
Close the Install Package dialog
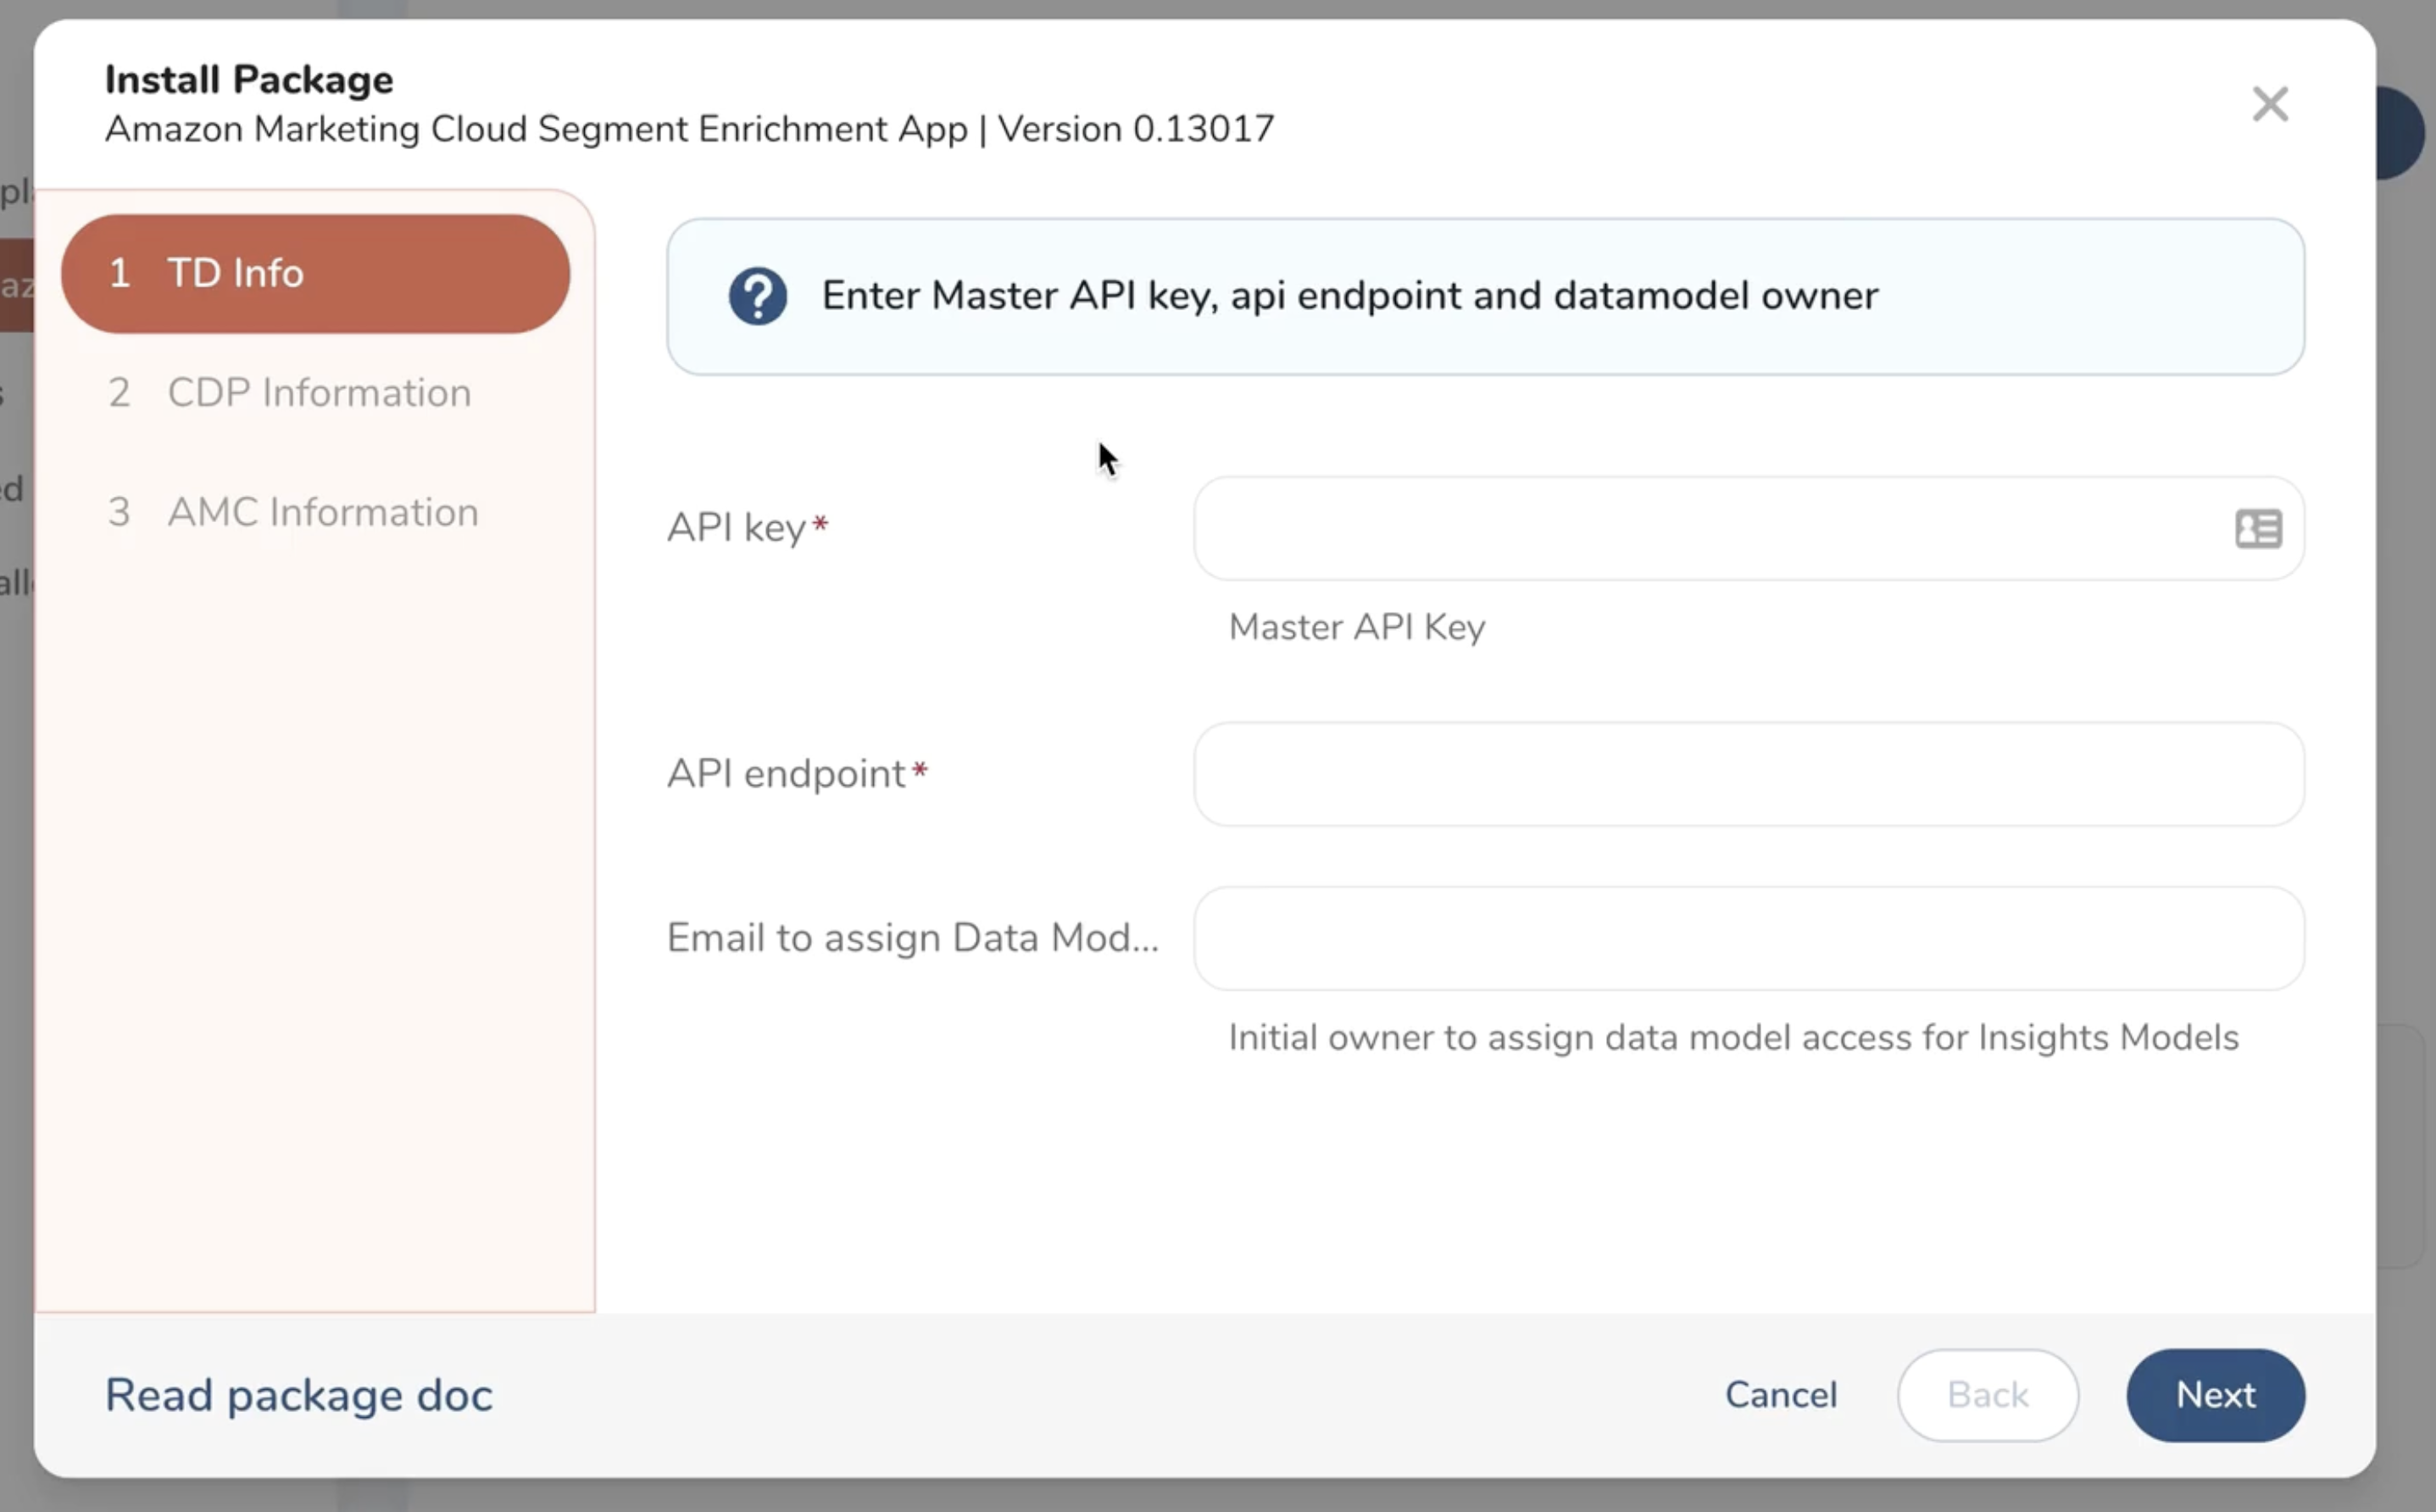pyautogui.click(x=2270, y=103)
